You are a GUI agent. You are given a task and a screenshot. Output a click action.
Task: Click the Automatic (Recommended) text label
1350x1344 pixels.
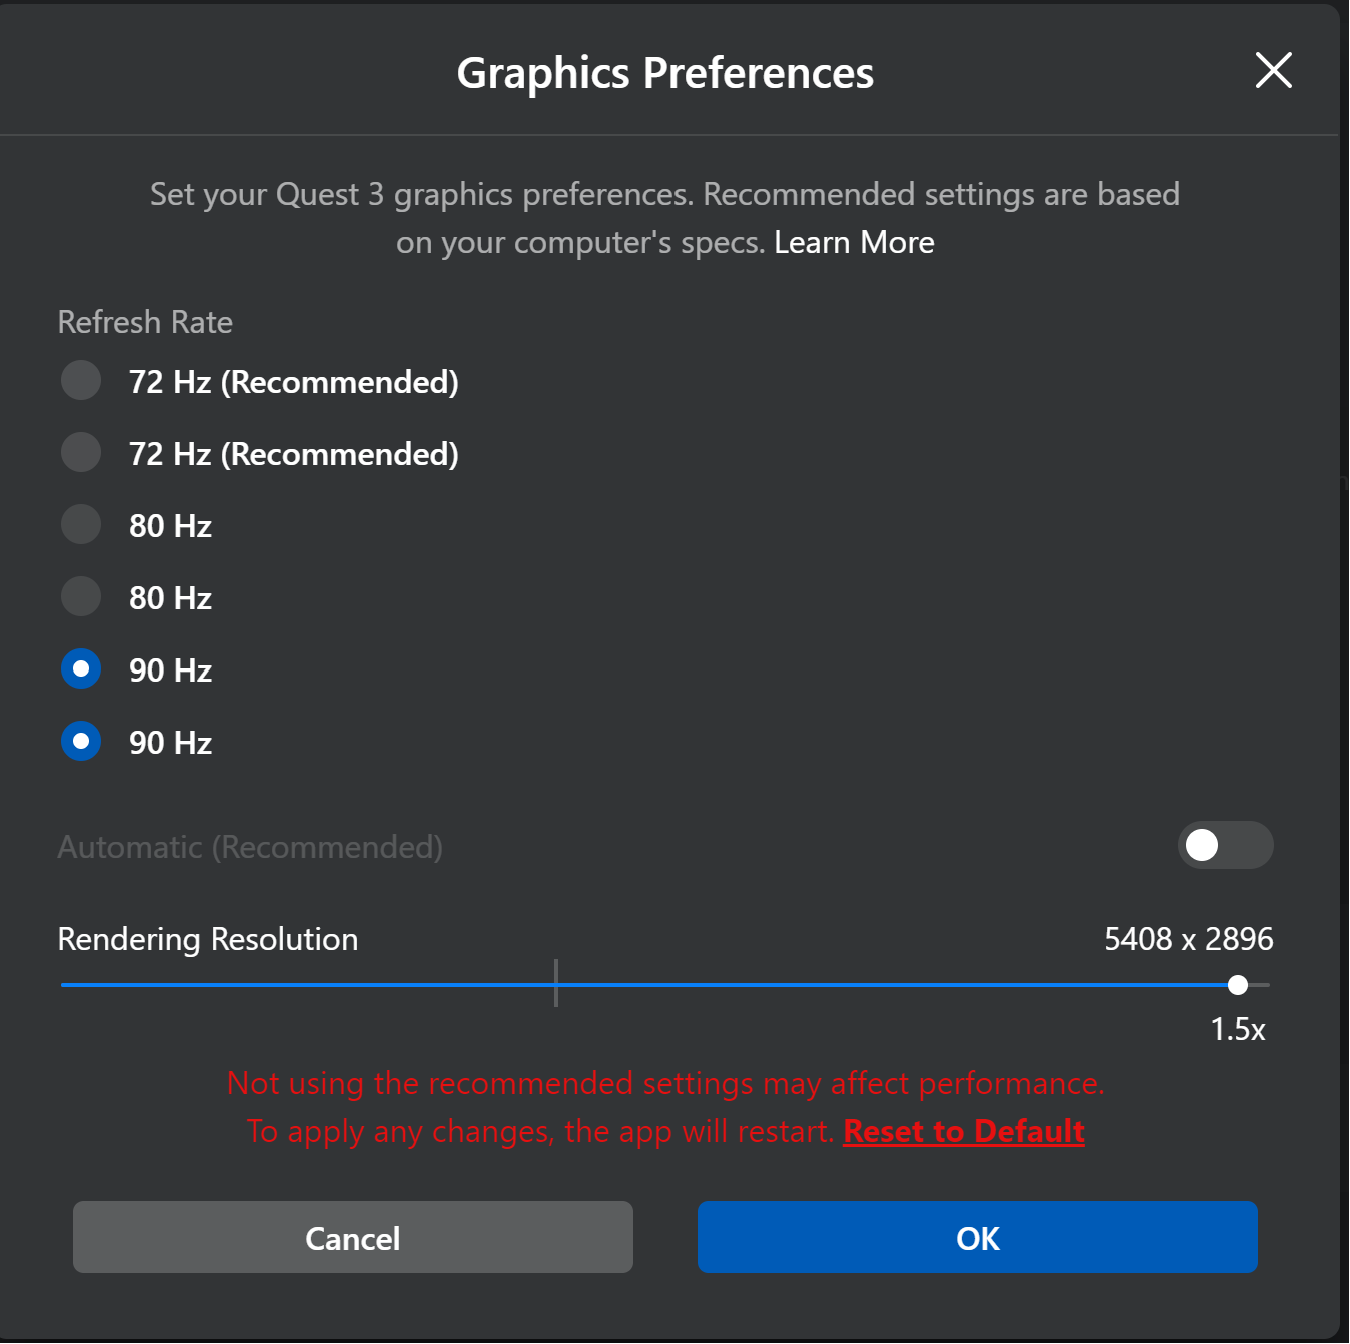[250, 847]
